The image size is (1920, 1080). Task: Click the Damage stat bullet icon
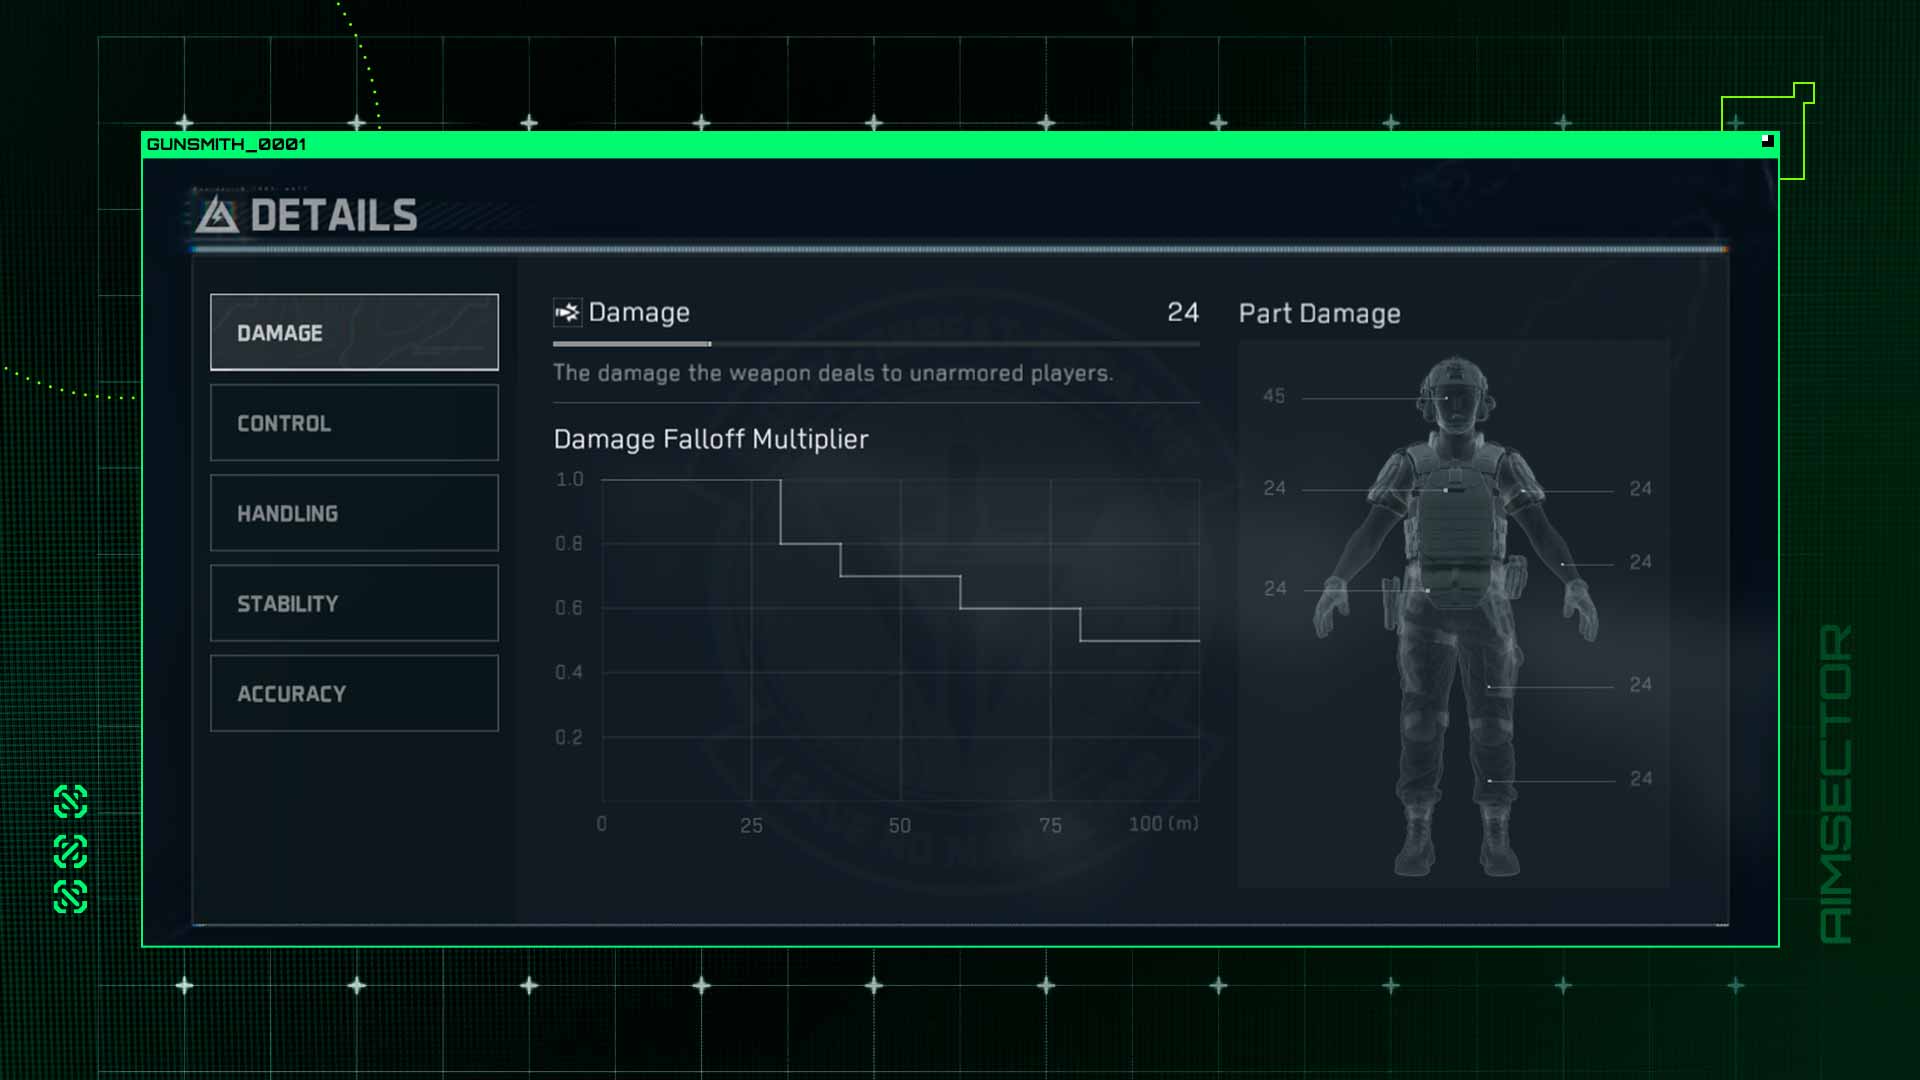point(567,313)
